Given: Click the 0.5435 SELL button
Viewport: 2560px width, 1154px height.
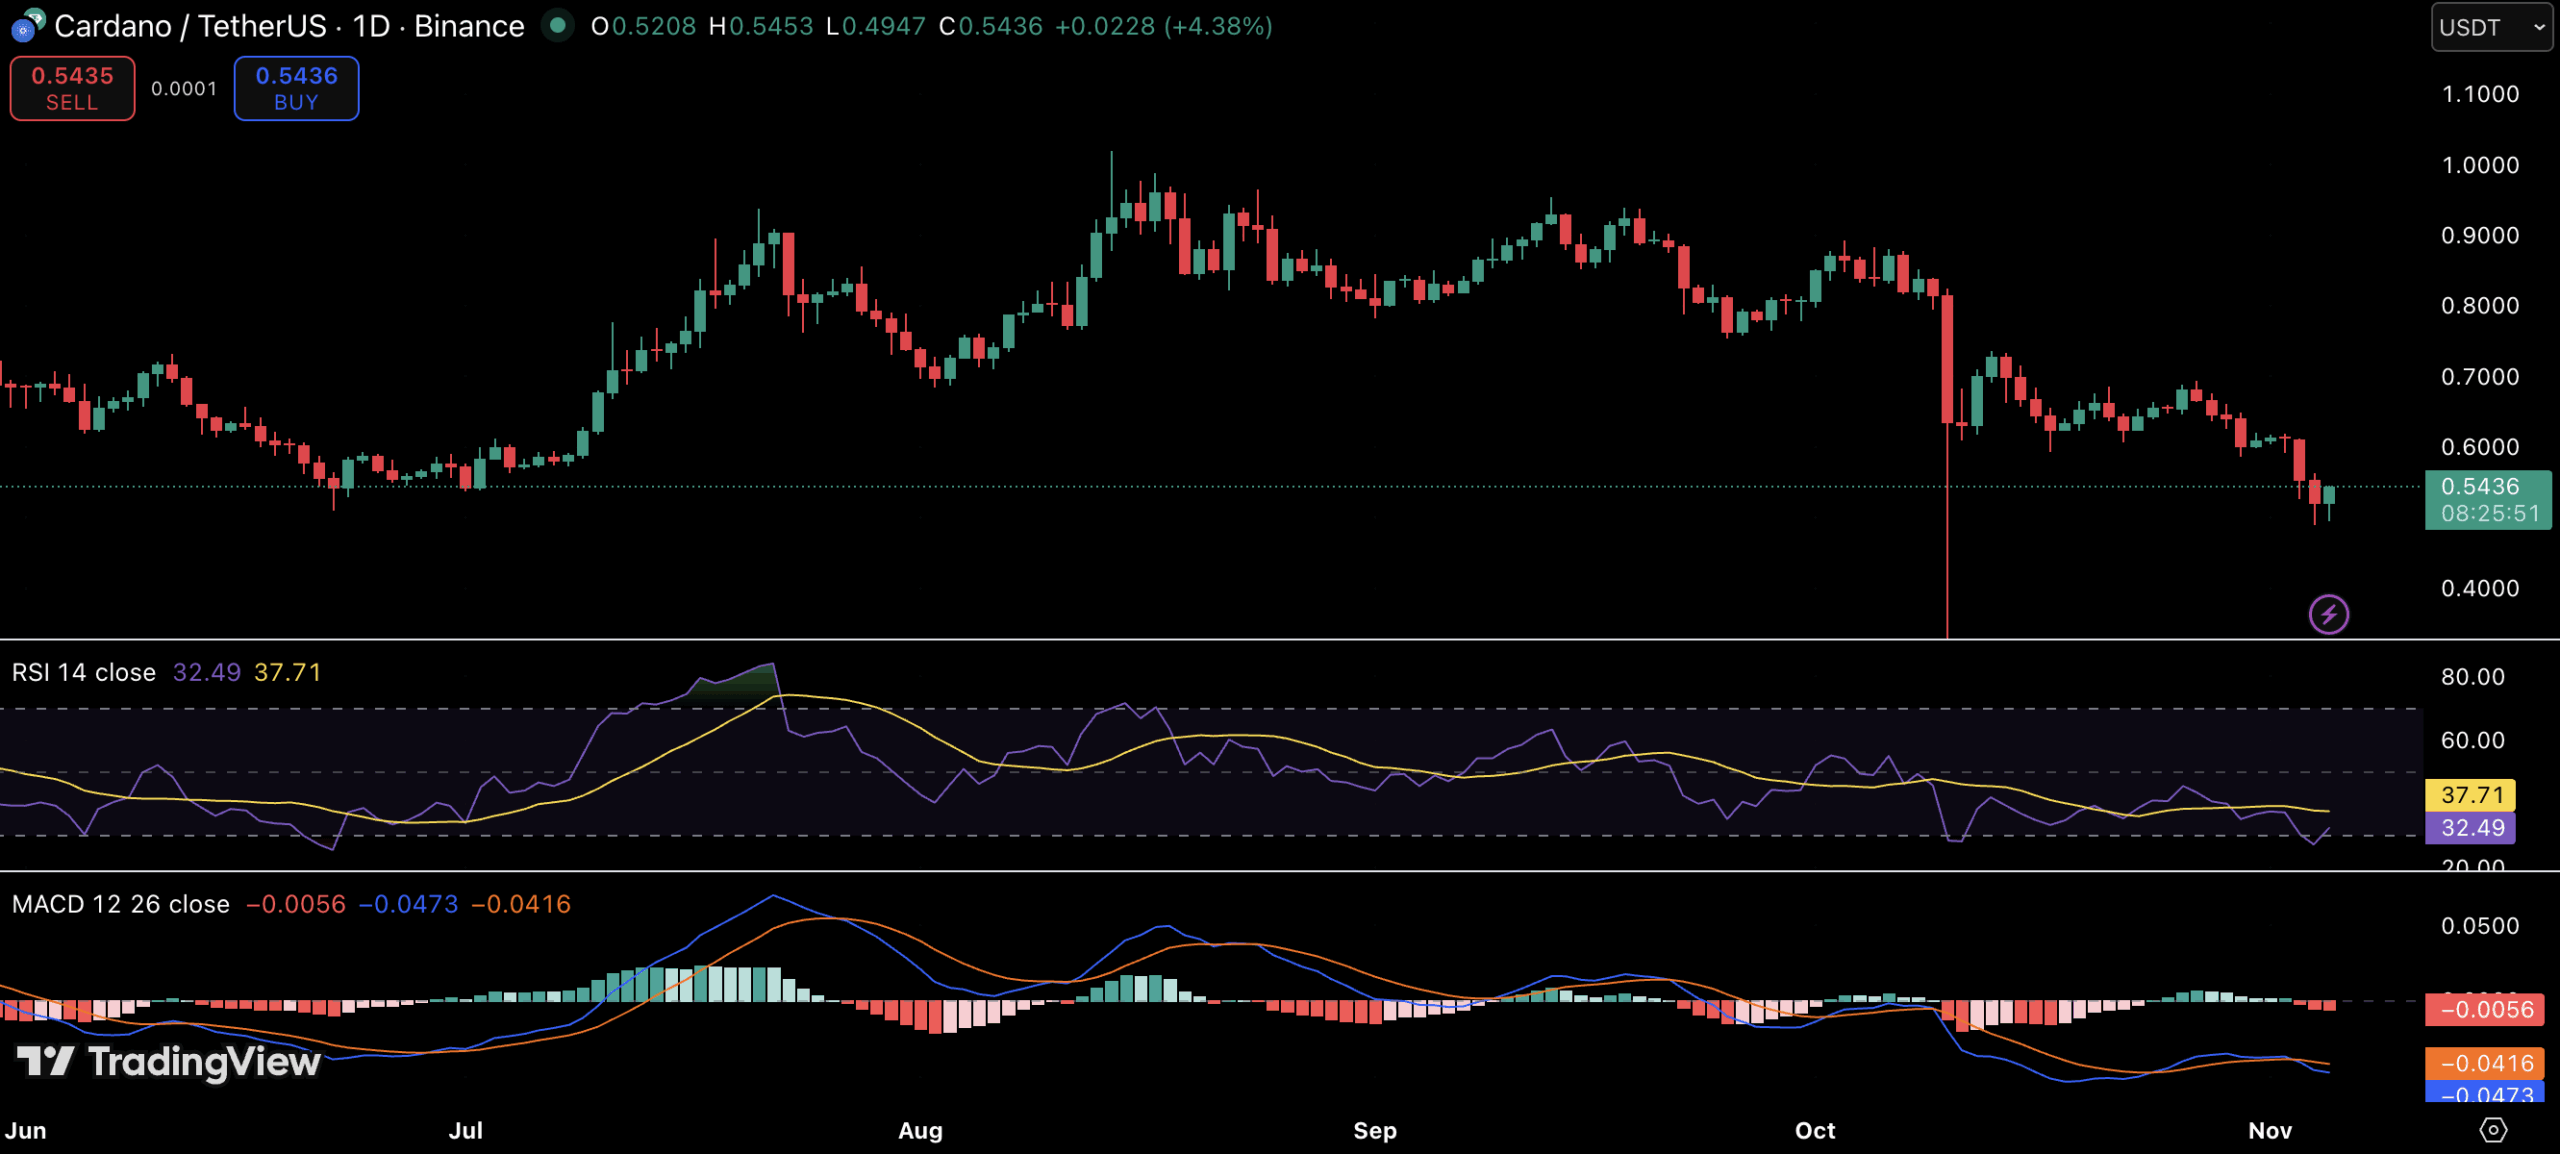Looking at the screenshot, I should coord(72,88).
